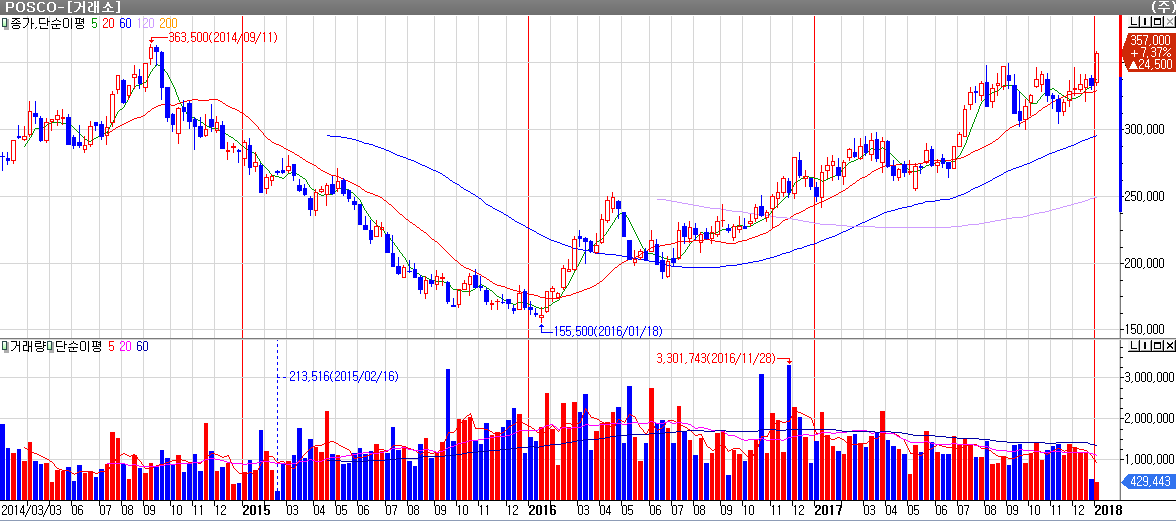The image size is (1176, 521).
Task: Select the 200-period moving average label
Action: click(x=169, y=23)
